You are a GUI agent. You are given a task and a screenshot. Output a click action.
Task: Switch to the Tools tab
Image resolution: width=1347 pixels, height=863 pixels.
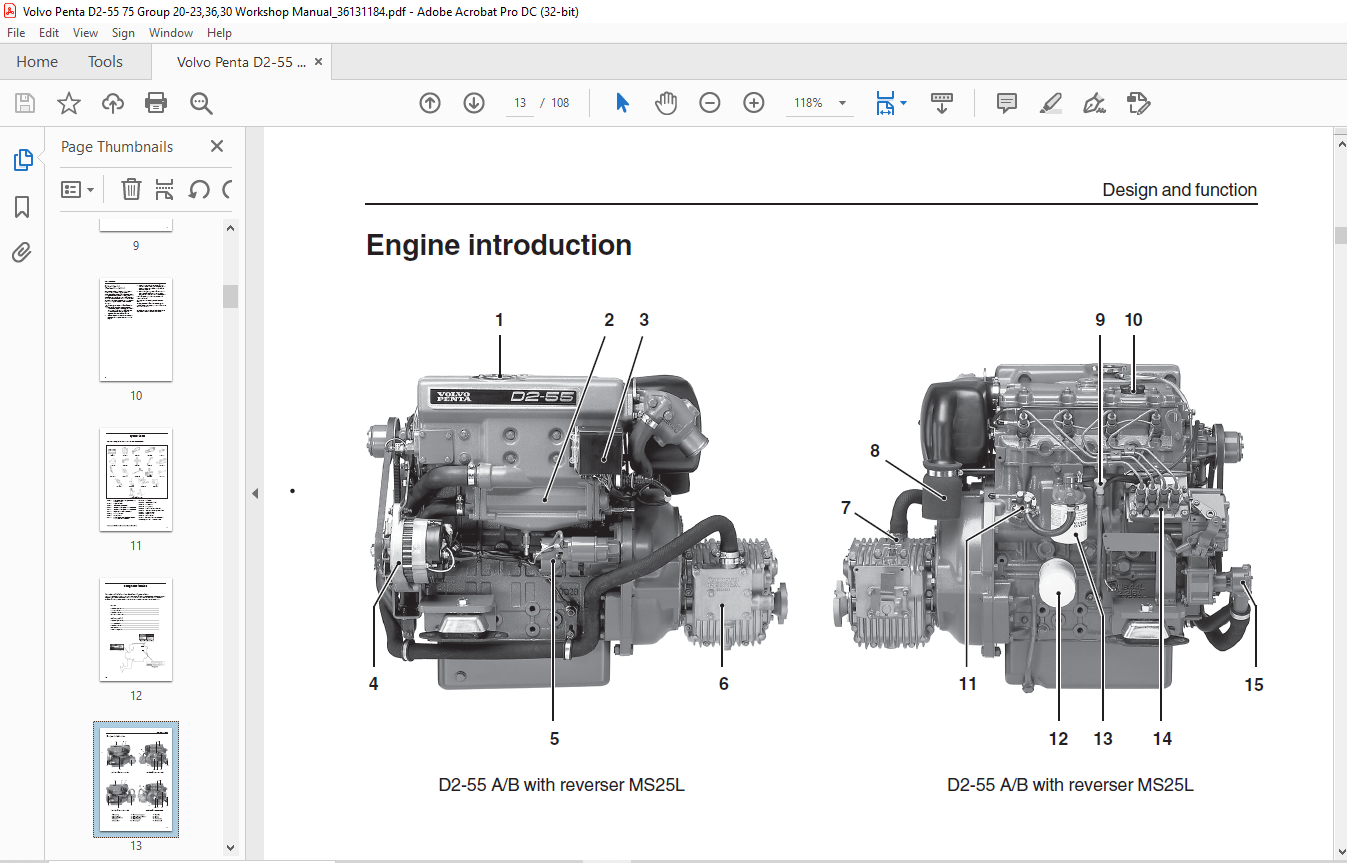(x=105, y=62)
